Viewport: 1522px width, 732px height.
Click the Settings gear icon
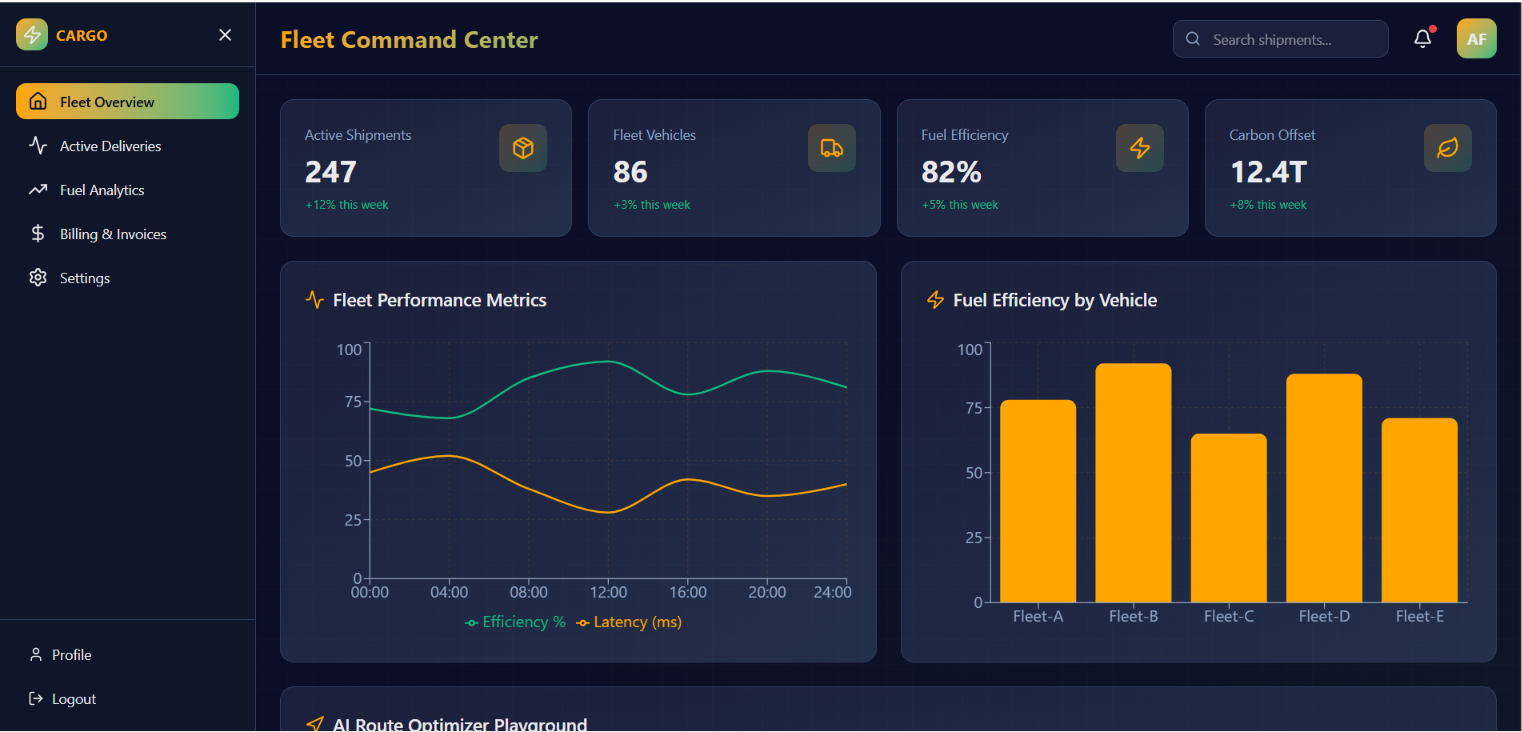tap(38, 277)
